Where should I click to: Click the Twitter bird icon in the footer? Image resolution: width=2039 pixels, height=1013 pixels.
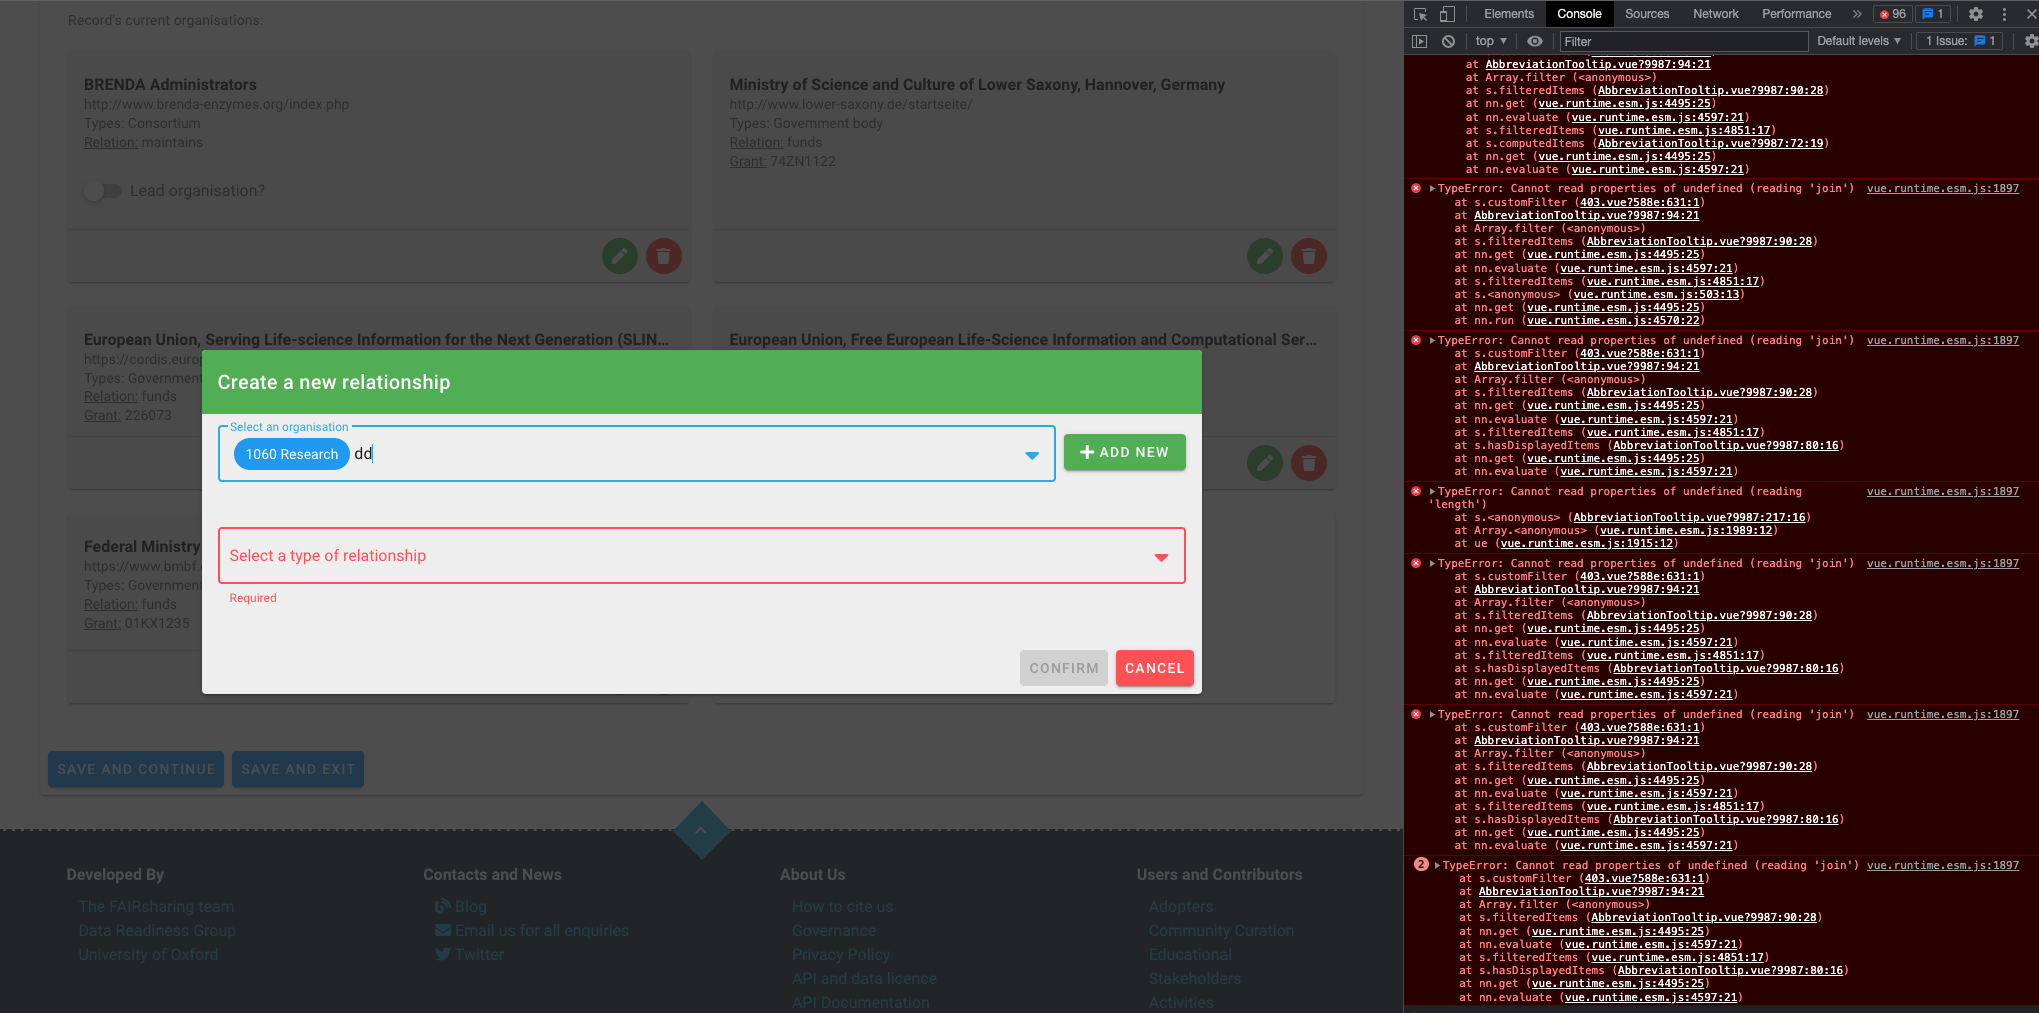click(x=443, y=954)
